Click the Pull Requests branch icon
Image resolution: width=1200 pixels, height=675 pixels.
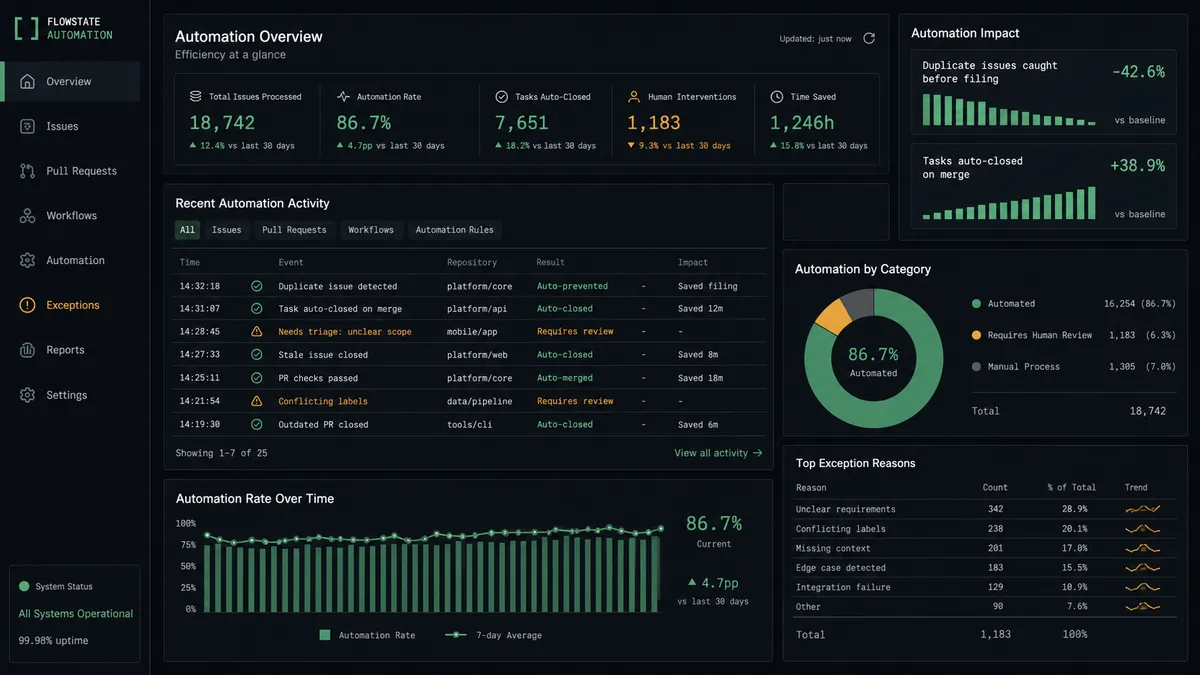click(x=28, y=171)
